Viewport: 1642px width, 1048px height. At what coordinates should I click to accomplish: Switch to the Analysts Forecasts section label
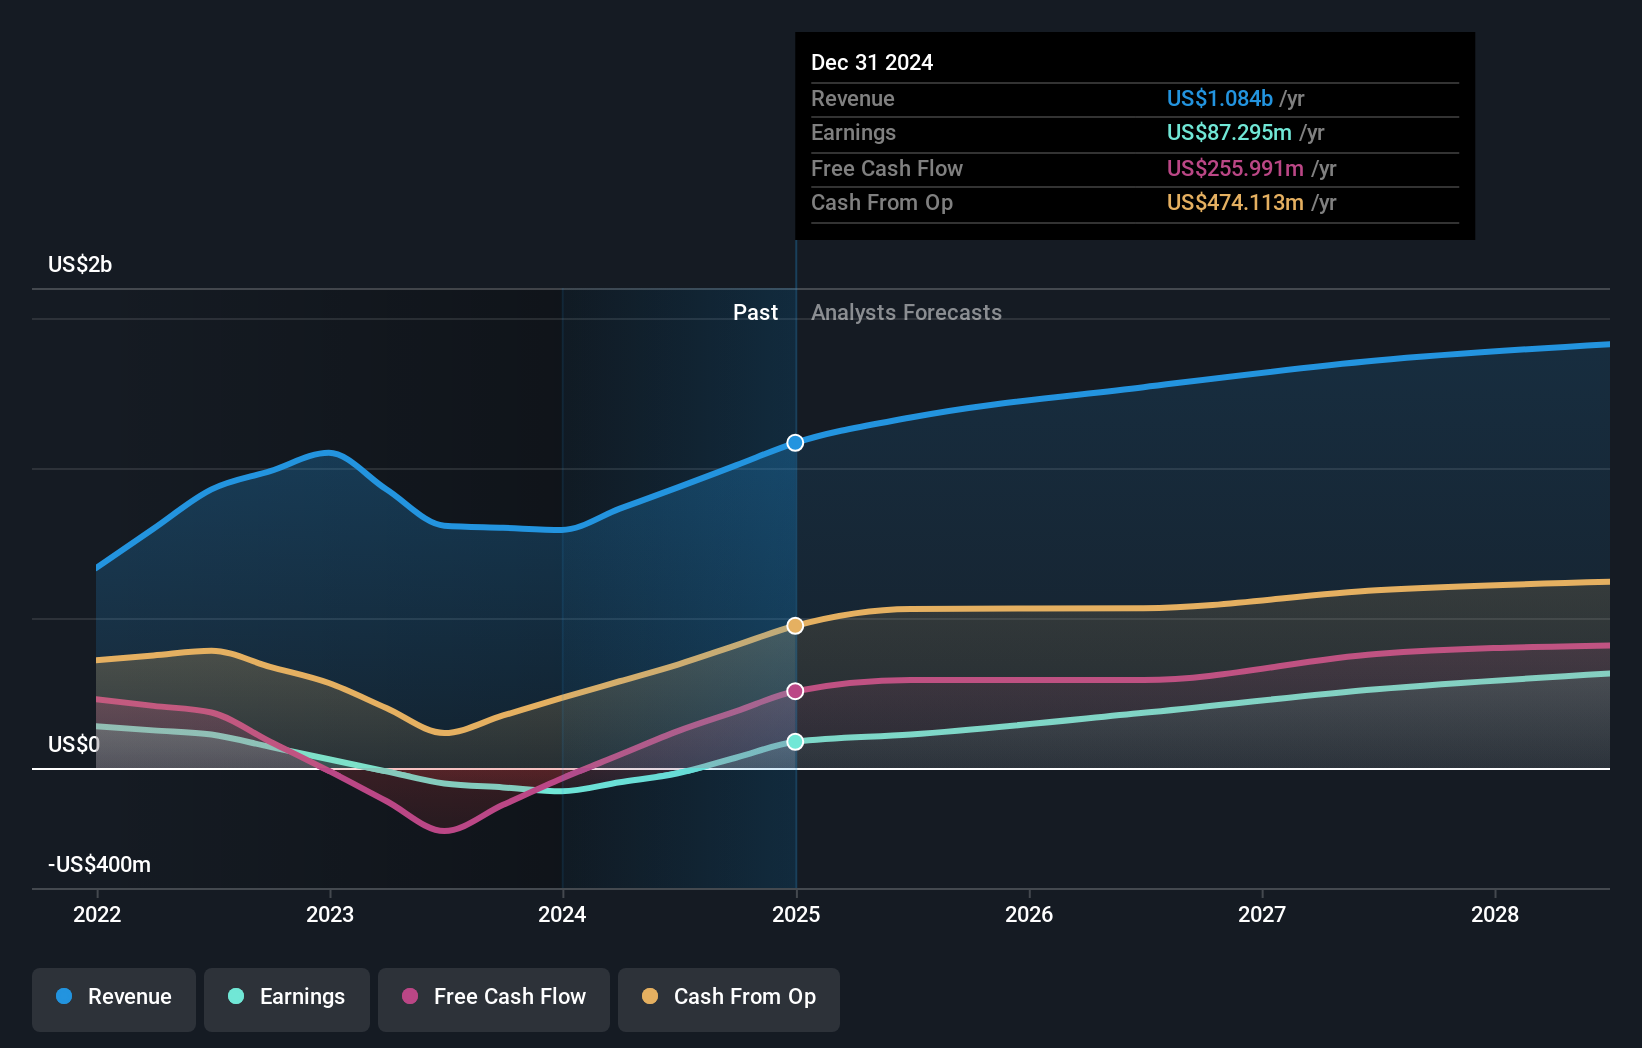906,312
